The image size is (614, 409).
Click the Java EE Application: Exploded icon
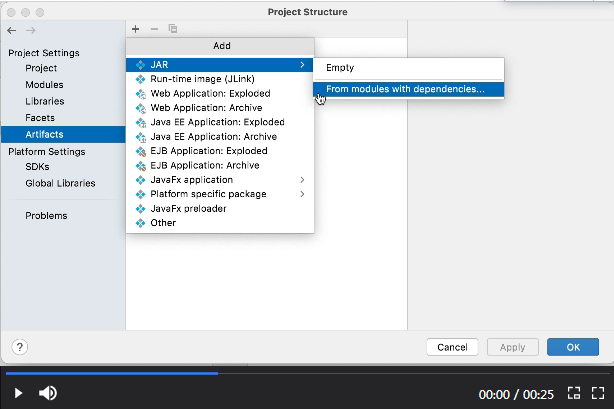pyautogui.click(x=141, y=123)
